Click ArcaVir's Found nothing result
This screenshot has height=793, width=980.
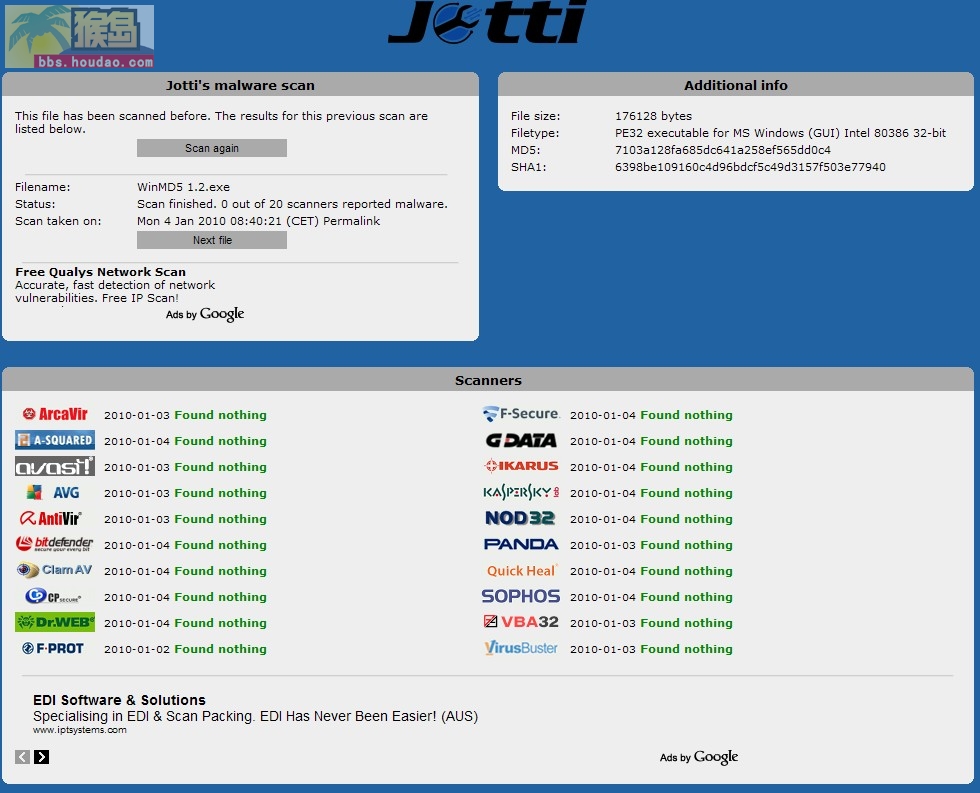[x=220, y=415]
